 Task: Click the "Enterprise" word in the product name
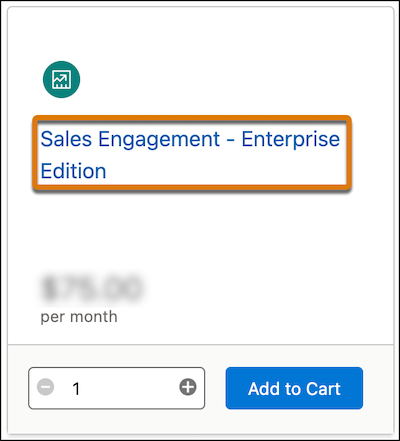(x=291, y=139)
